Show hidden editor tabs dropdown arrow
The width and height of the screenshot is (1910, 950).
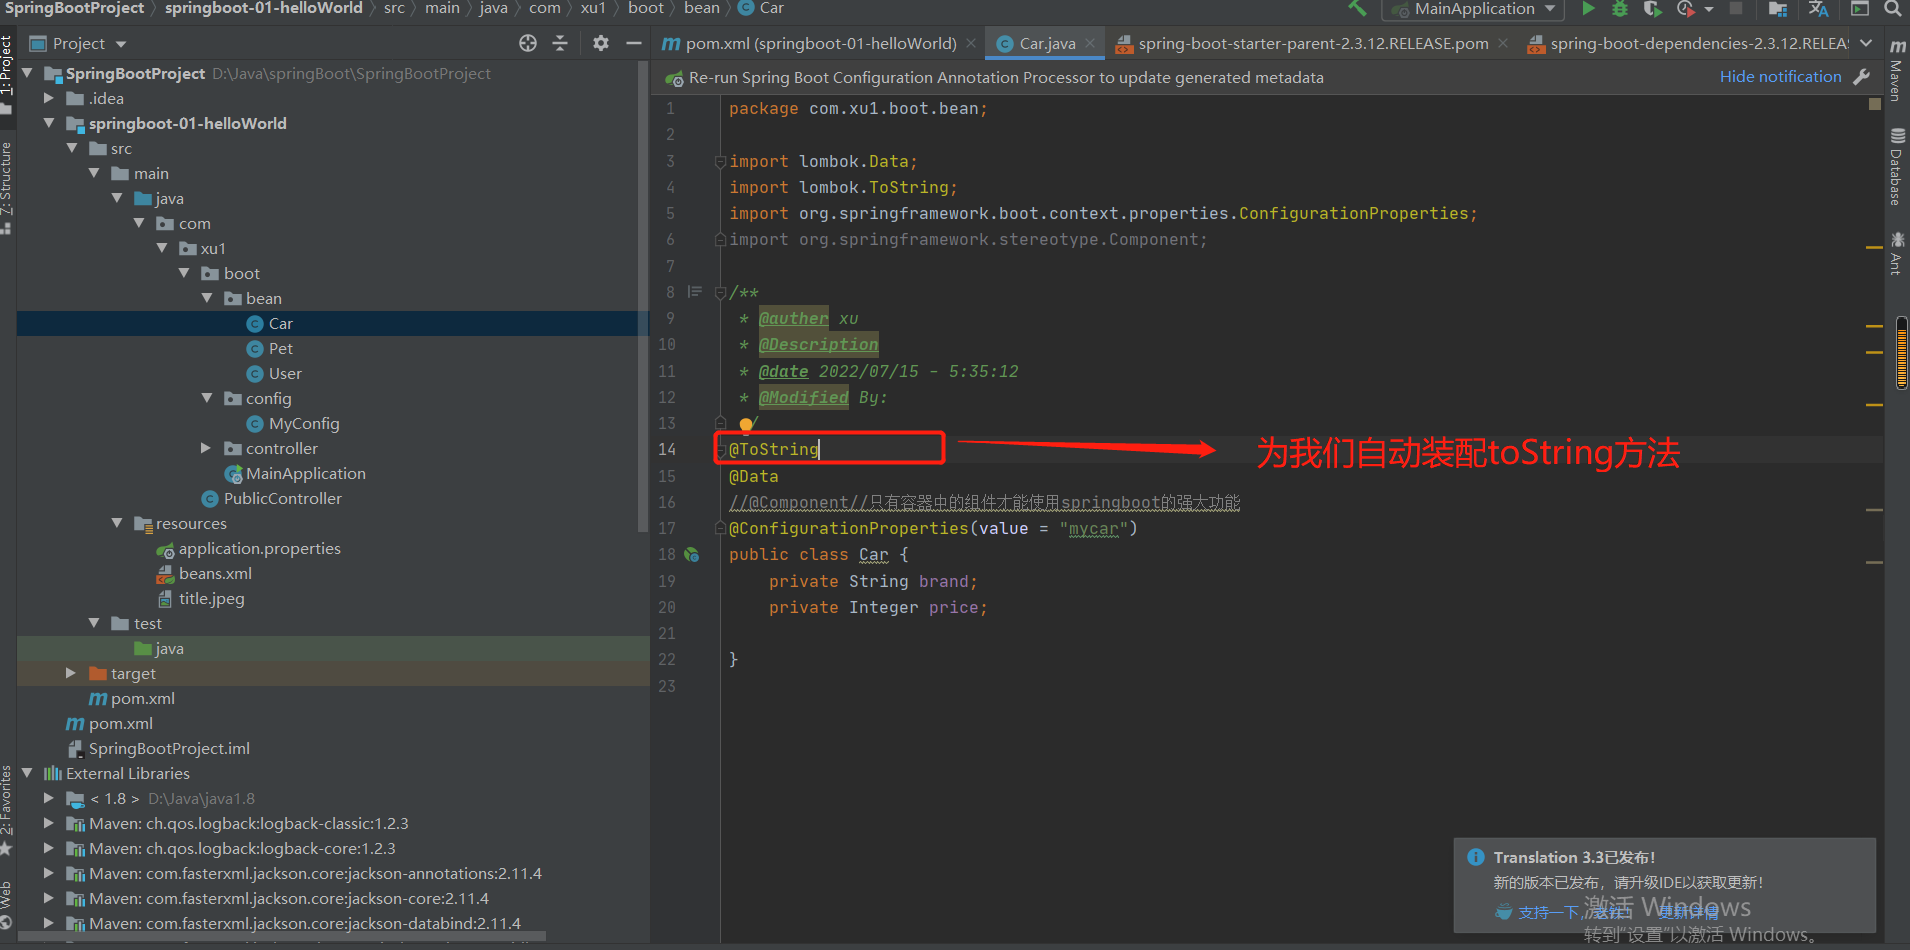1866,43
